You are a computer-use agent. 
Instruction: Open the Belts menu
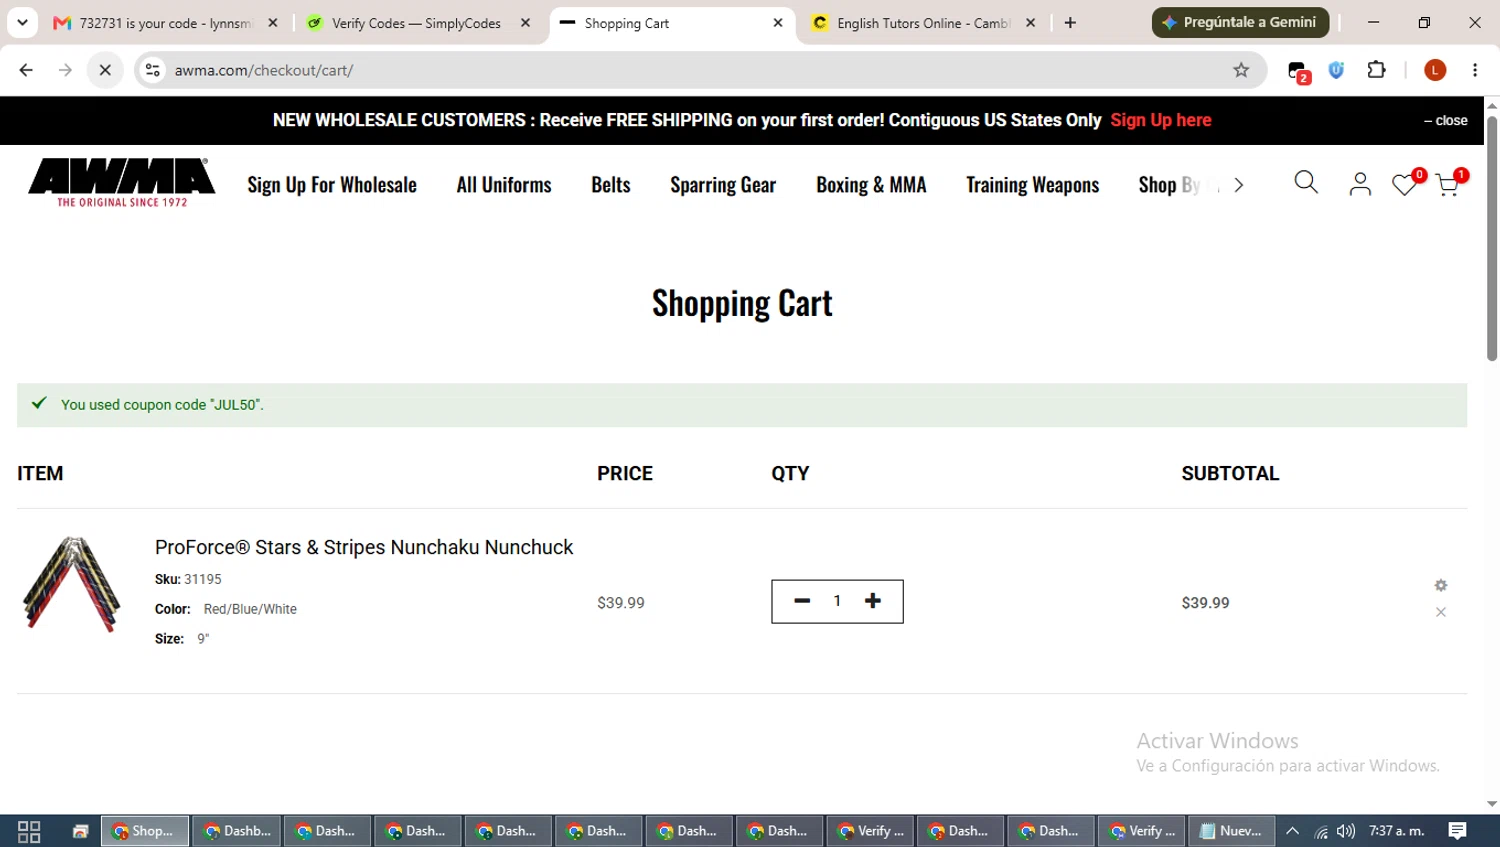coord(611,185)
